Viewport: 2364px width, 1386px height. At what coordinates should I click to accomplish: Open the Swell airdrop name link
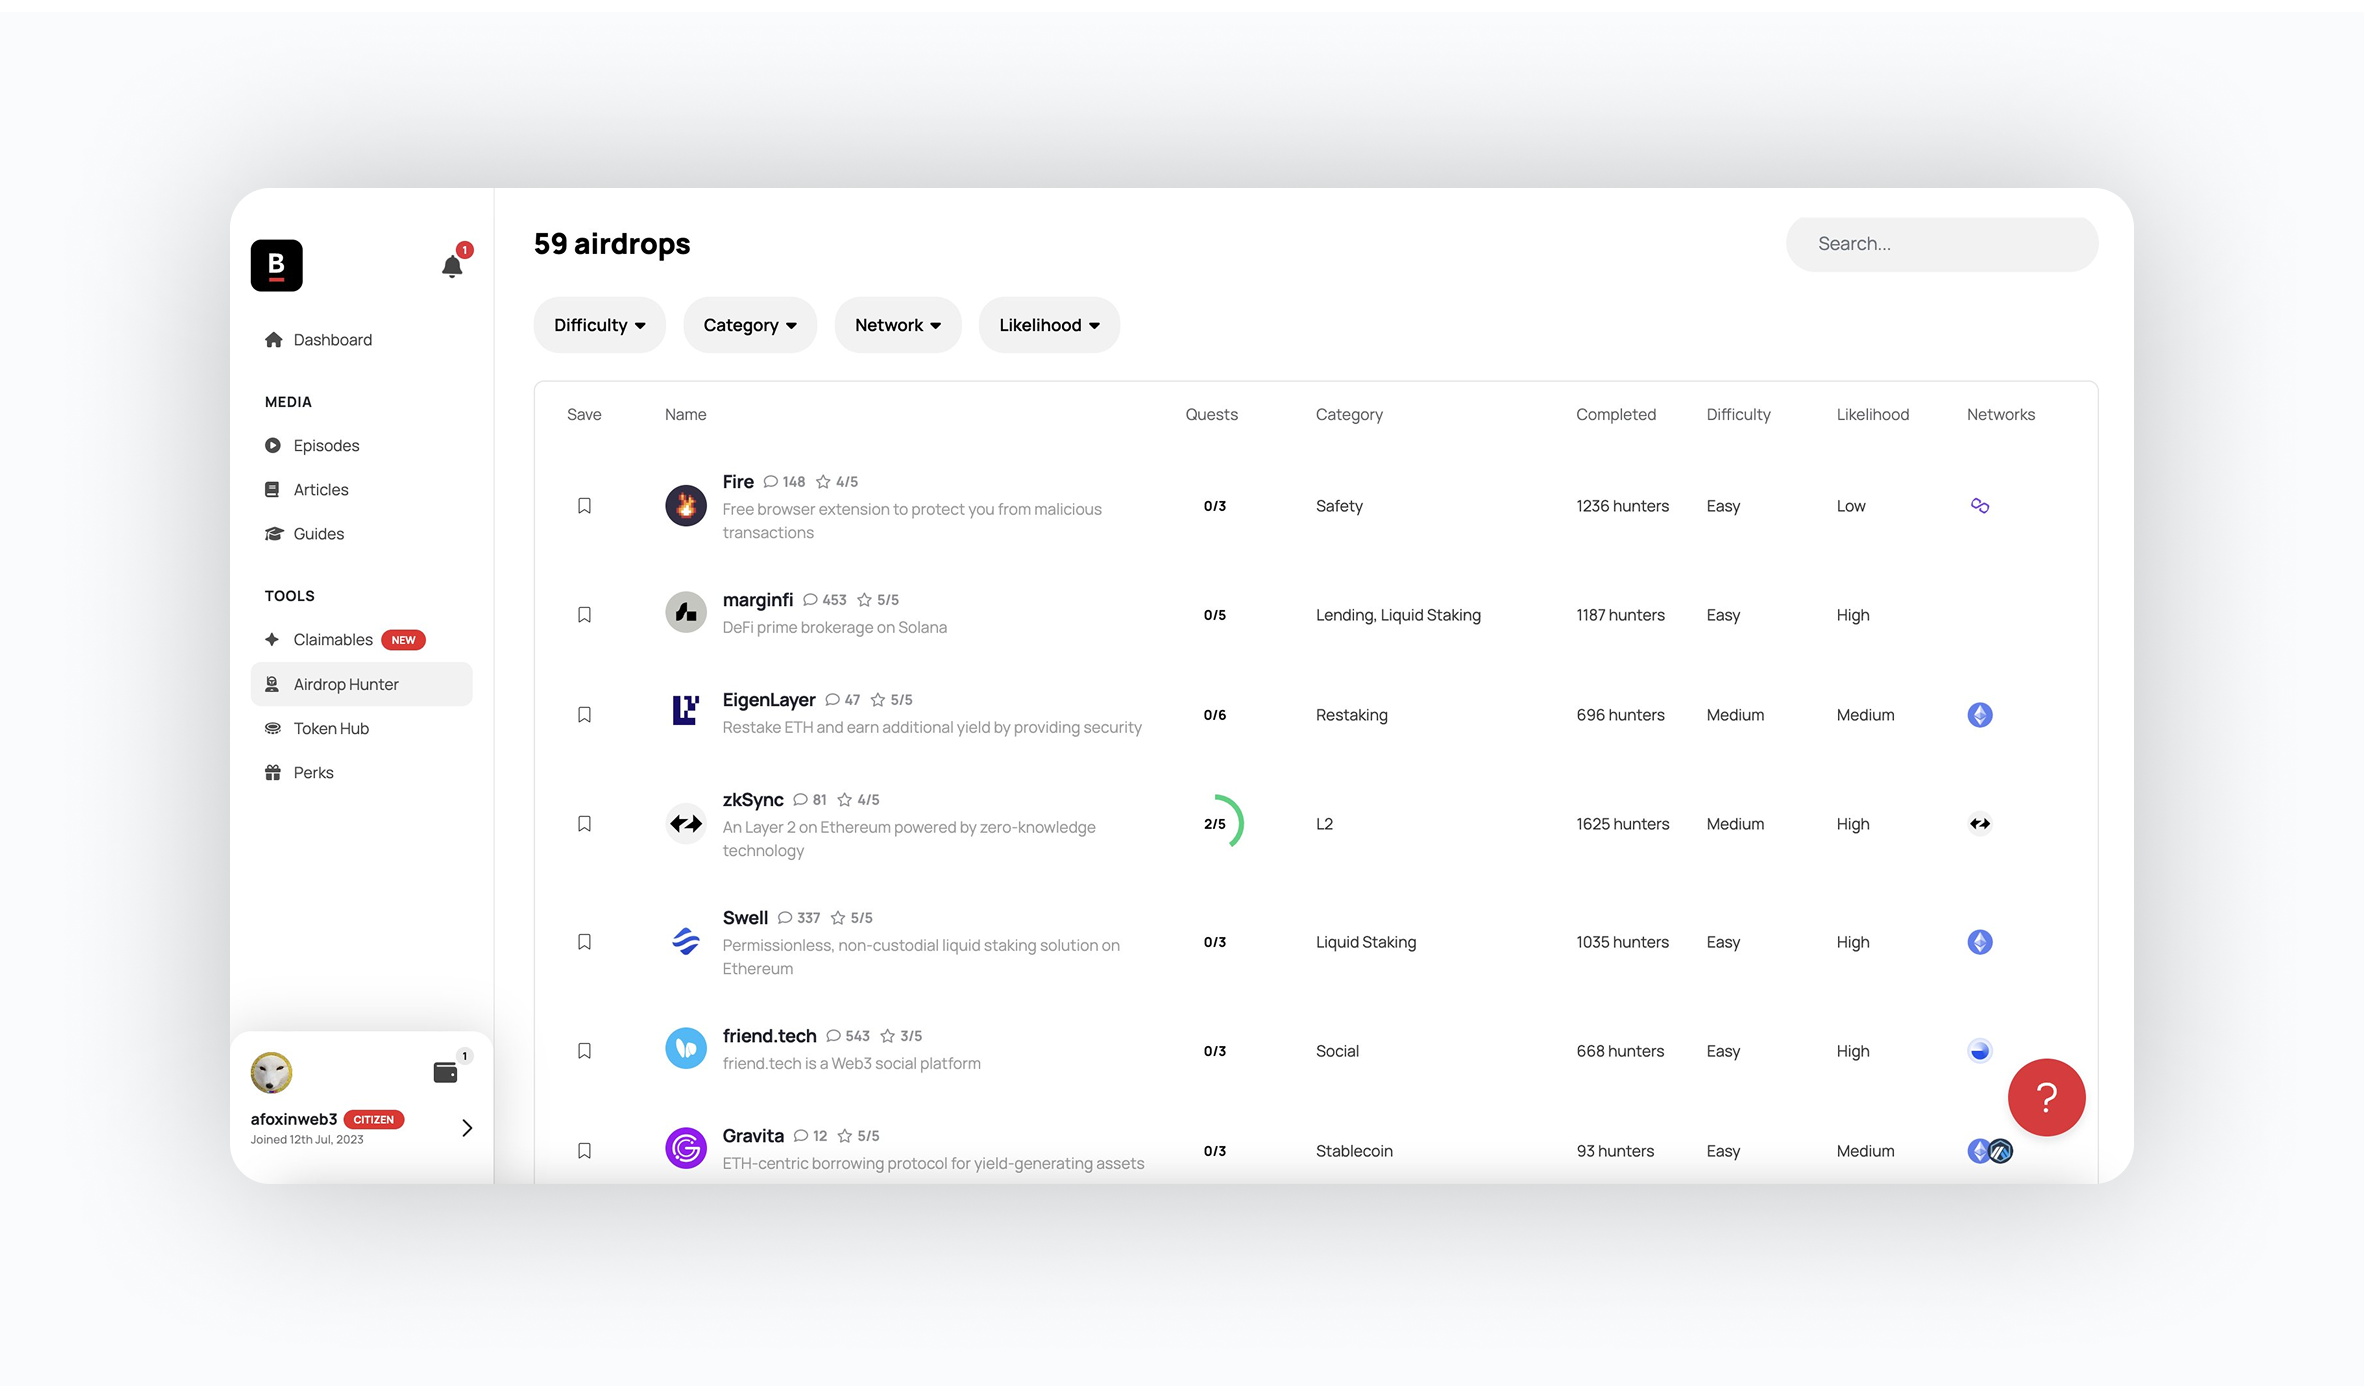click(x=745, y=918)
